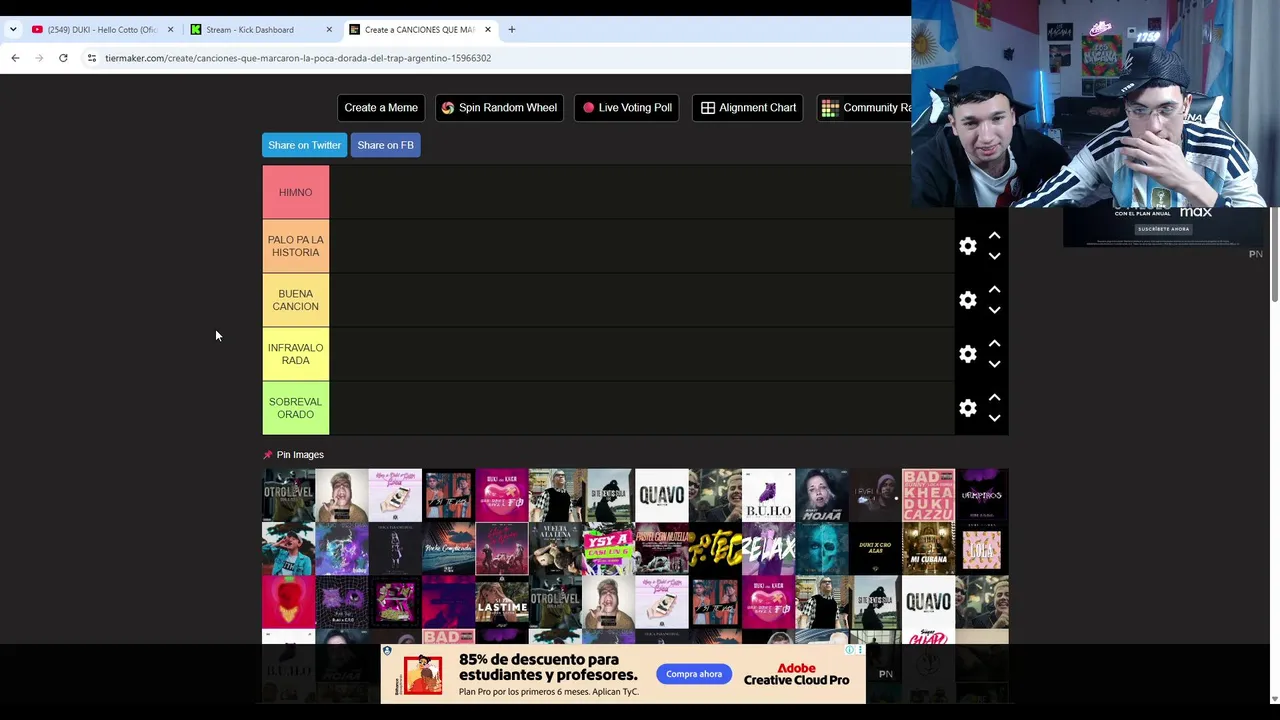Image resolution: width=1280 pixels, height=720 pixels.
Task: Click Compra ahora in the Adobe ad
Action: pyautogui.click(x=694, y=674)
